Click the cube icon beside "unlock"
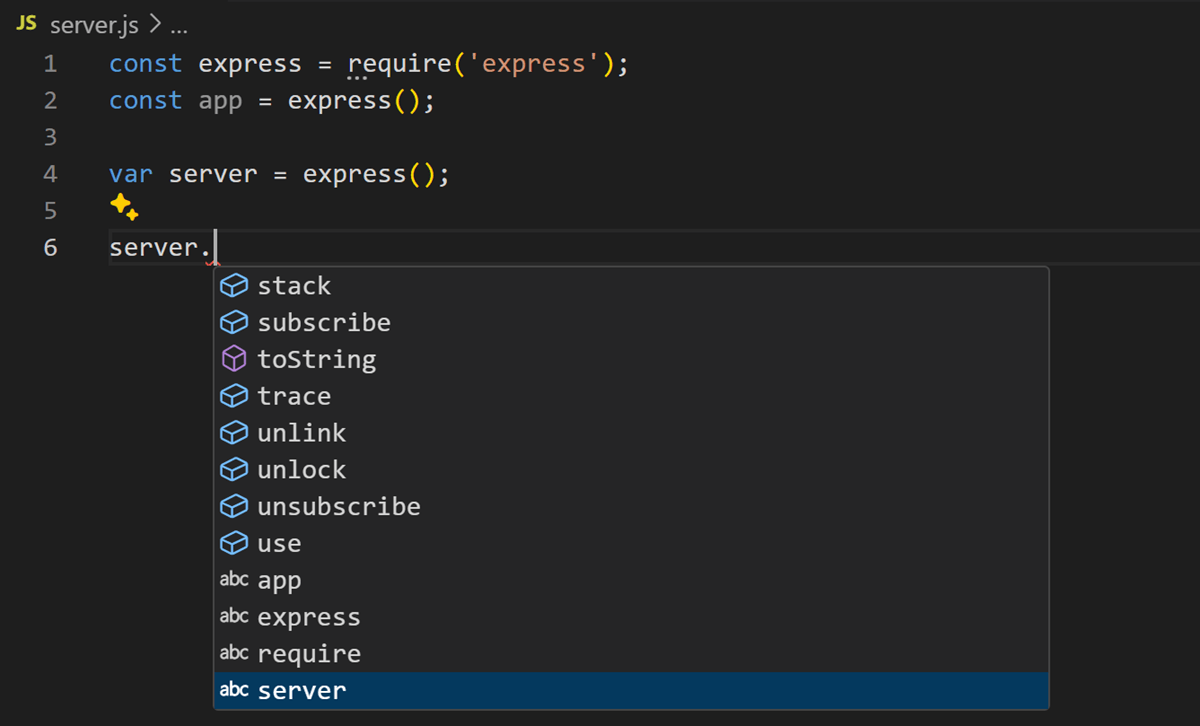1200x726 pixels. coord(233,469)
